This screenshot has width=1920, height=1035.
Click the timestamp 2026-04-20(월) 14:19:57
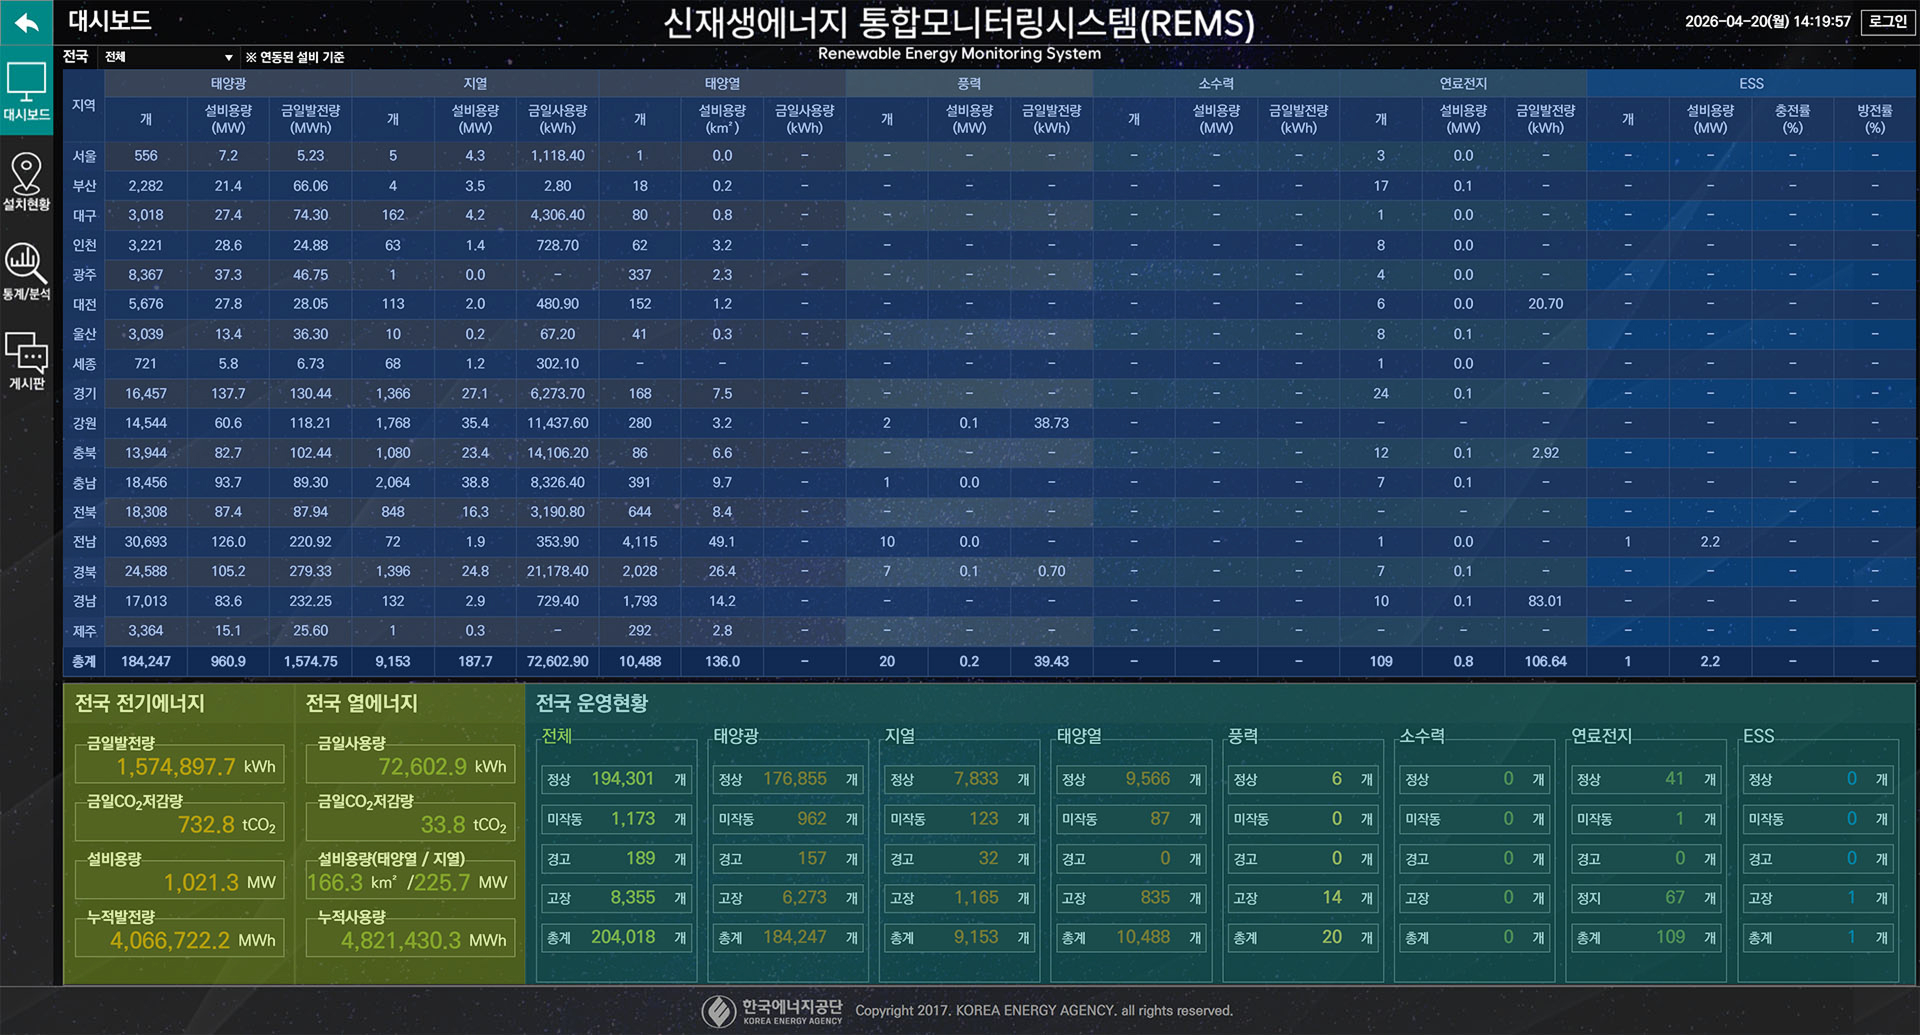tap(1767, 21)
